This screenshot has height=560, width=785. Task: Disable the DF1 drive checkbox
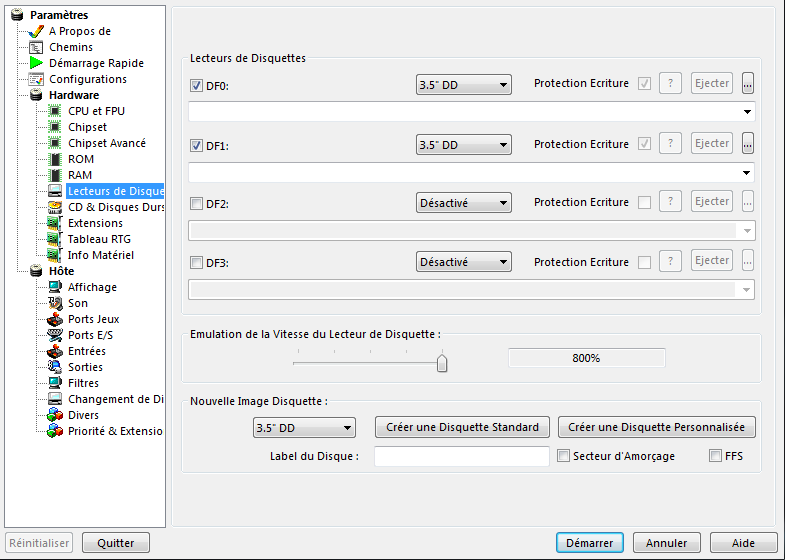[x=196, y=145]
